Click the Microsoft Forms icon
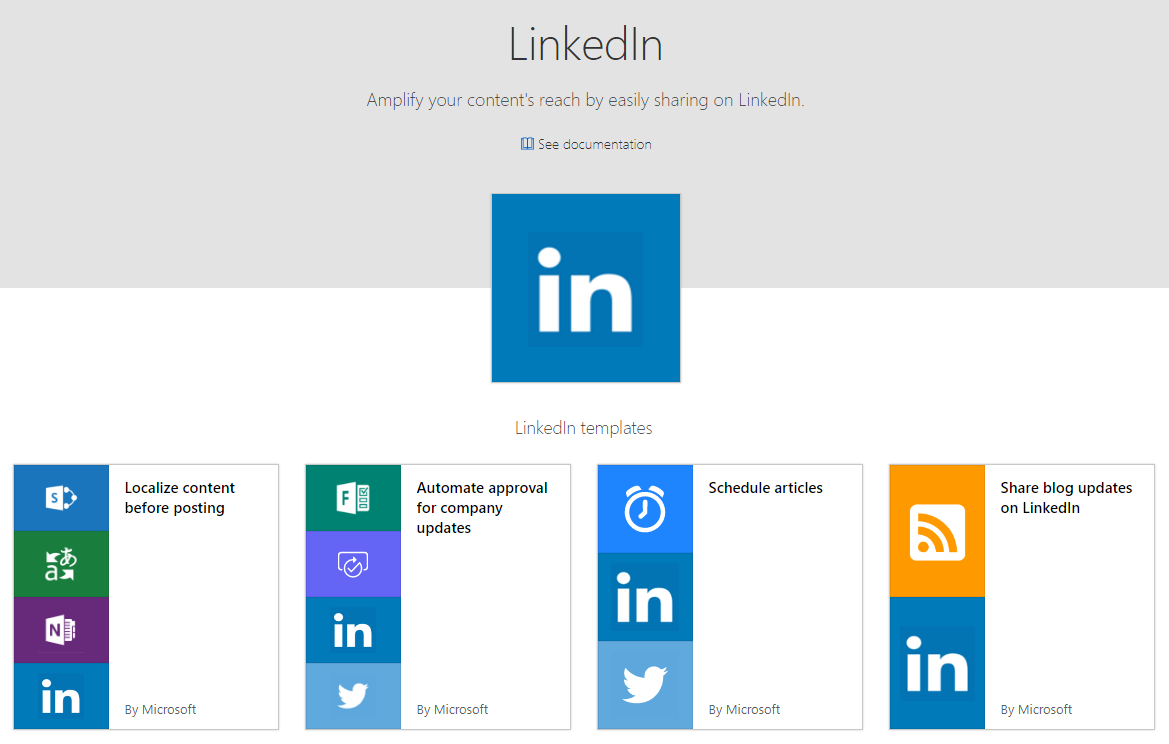The height and width of the screenshot is (744, 1169). pos(353,498)
